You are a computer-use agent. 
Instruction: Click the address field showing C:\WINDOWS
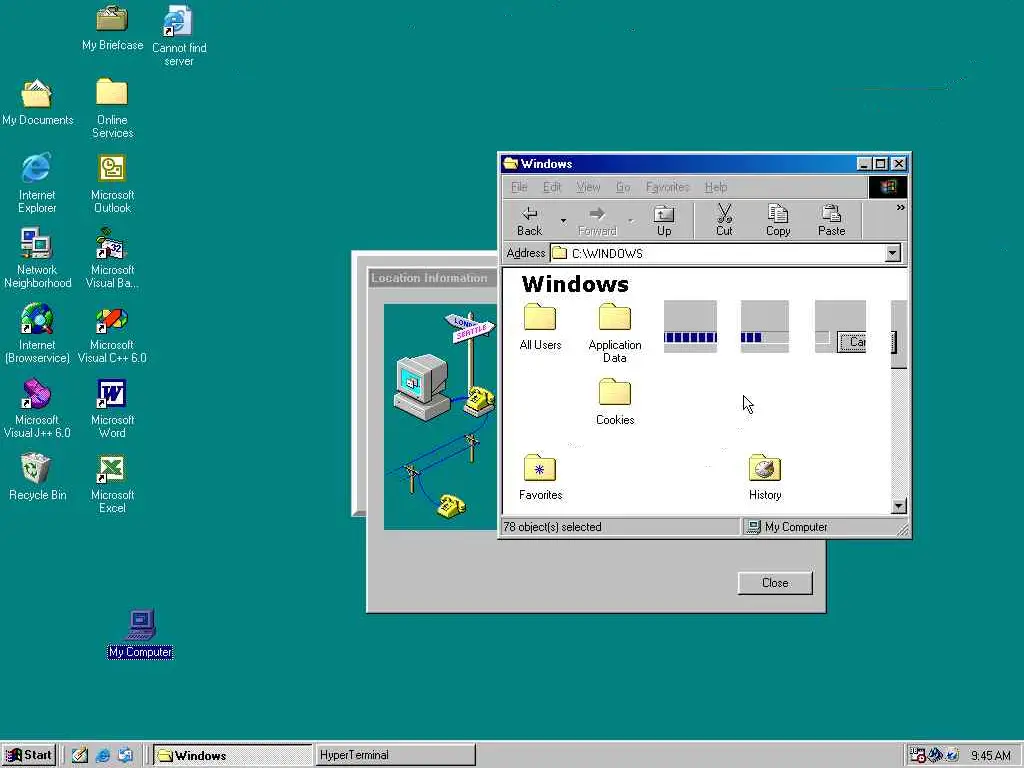717,253
